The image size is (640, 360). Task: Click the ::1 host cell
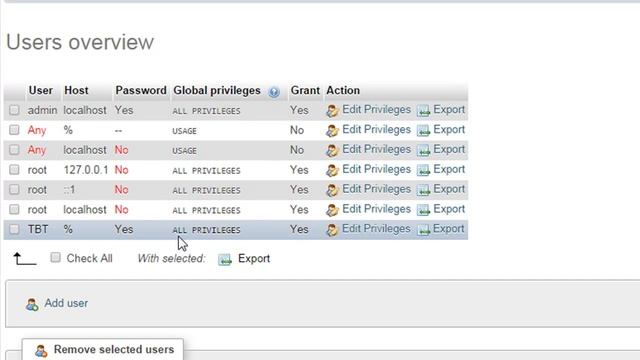[x=69, y=190]
